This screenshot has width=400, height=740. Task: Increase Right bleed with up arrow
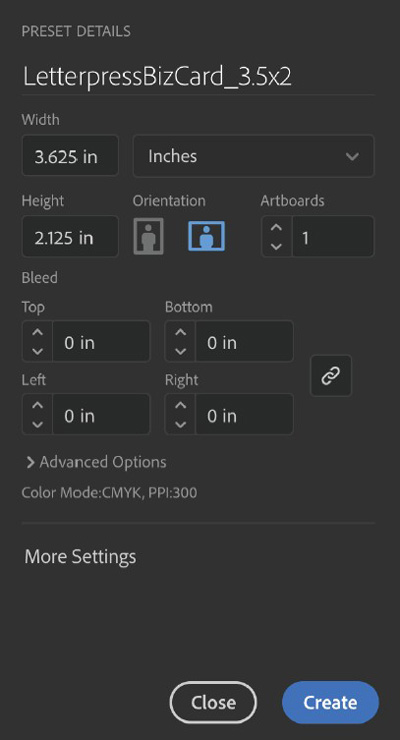[181, 405]
